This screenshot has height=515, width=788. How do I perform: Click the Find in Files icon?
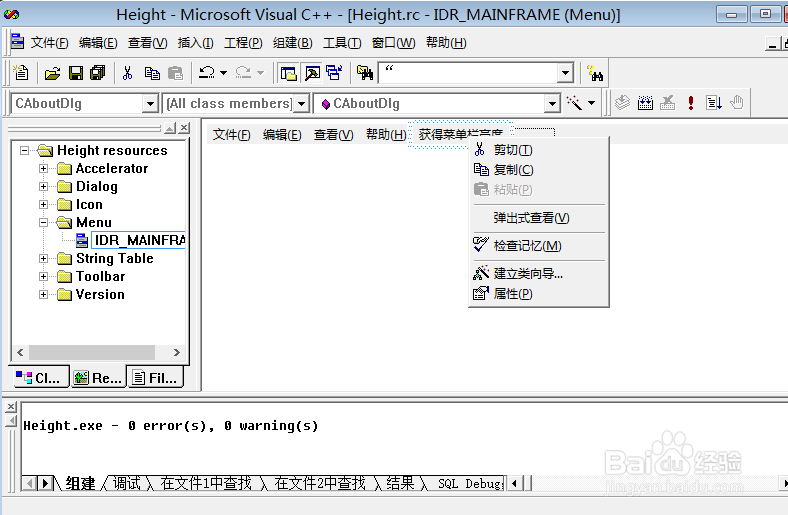[365, 73]
